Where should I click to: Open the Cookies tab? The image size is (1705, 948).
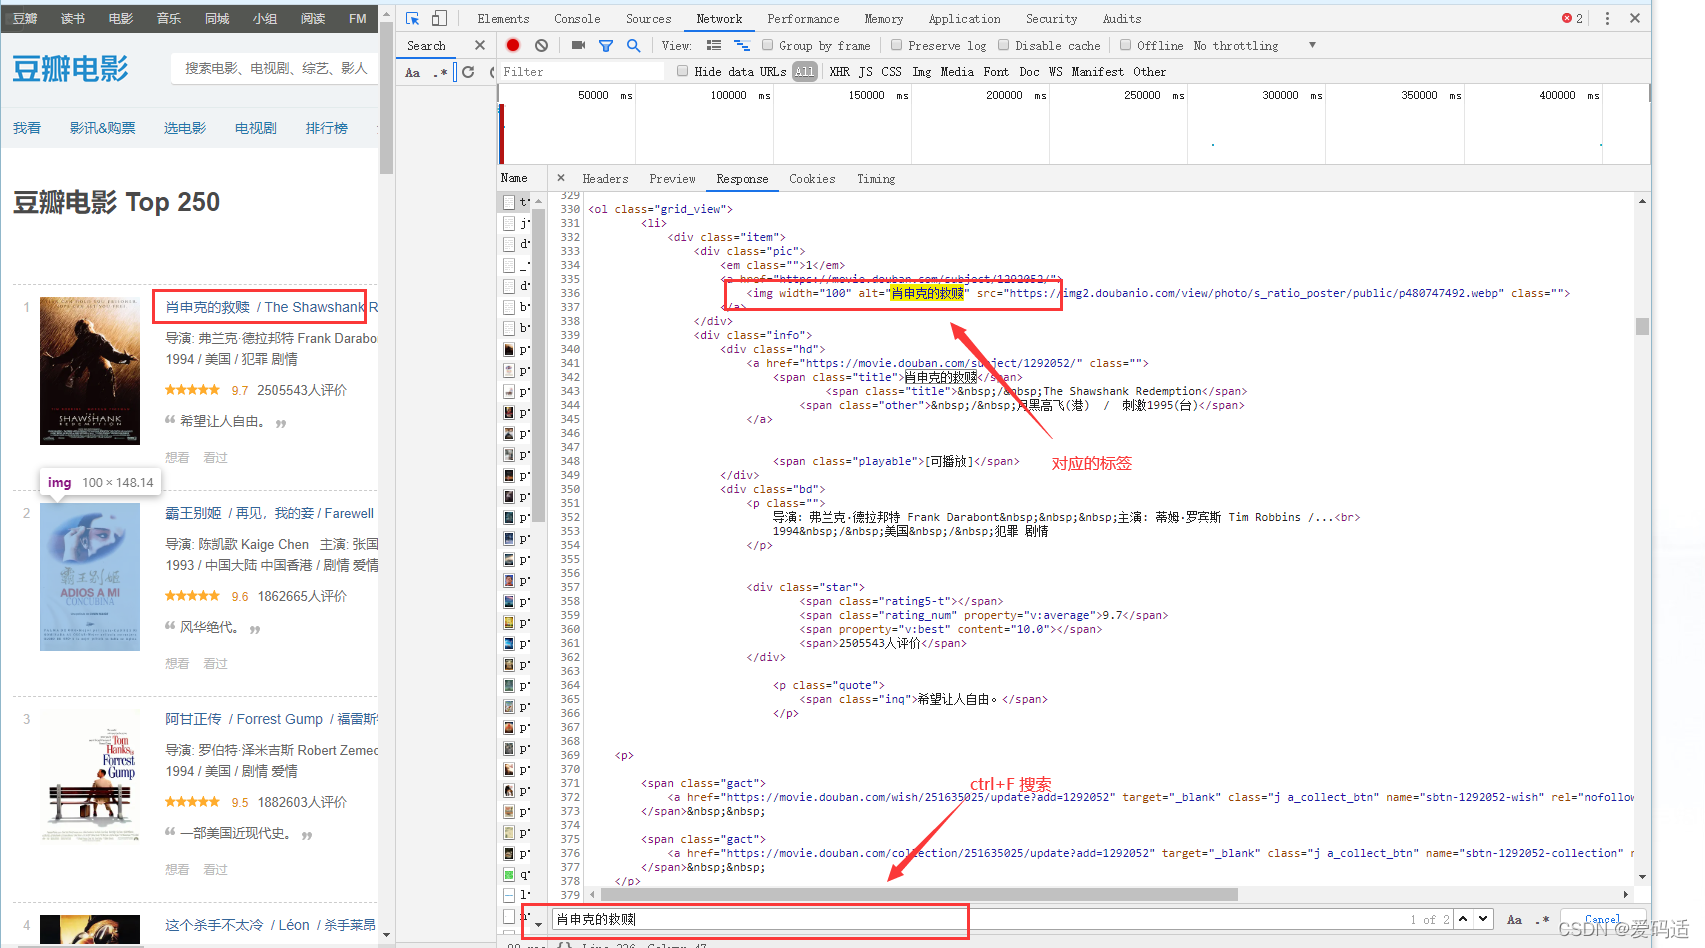[x=812, y=179]
